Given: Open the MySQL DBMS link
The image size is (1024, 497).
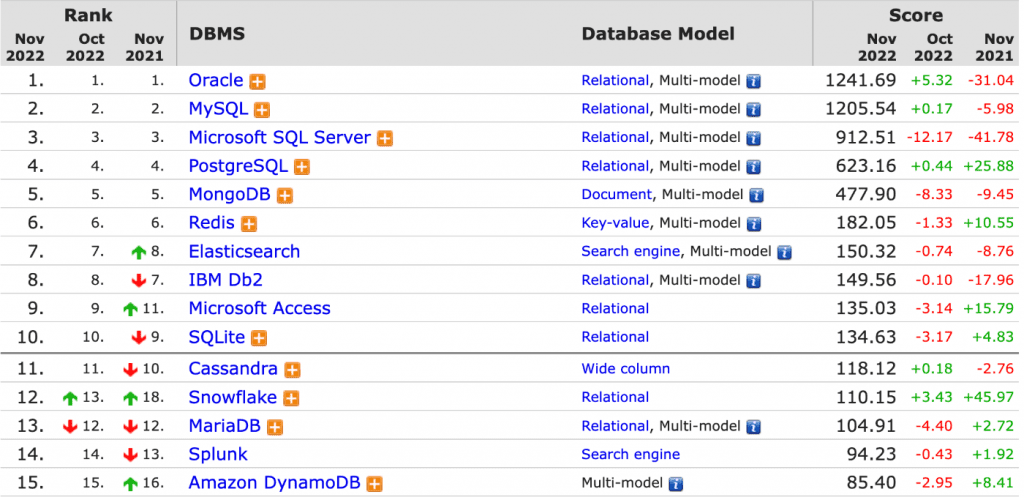Looking at the screenshot, I should tap(218, 108).
